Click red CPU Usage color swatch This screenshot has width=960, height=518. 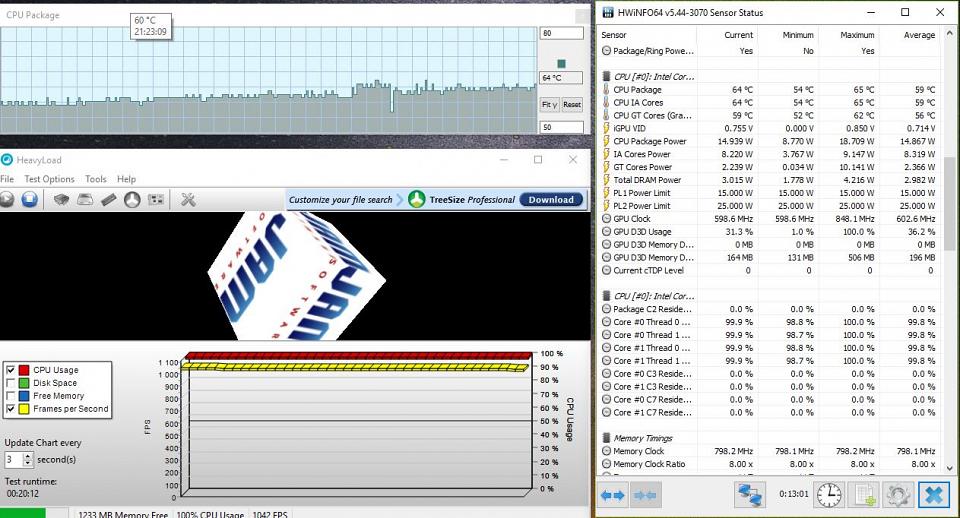point(24,370)
